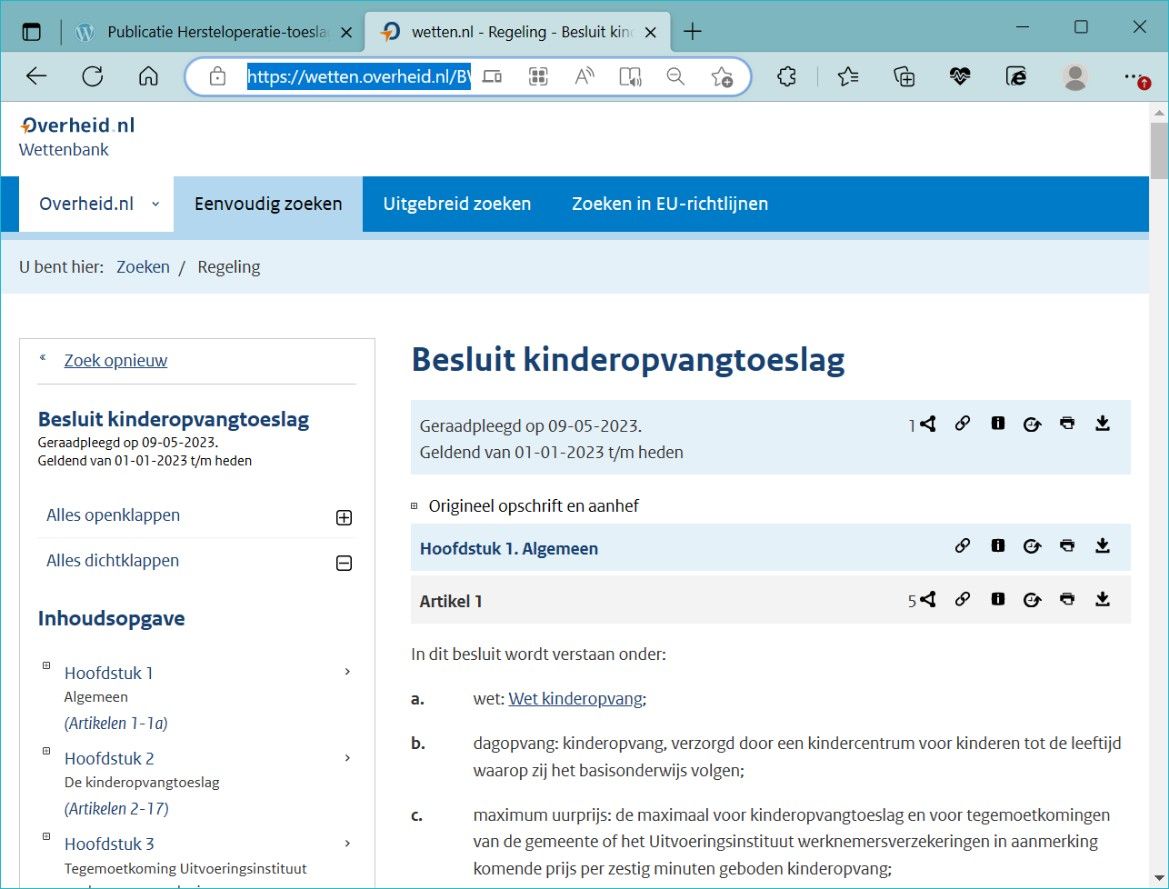
Task: Open Hoofdstuk 3 in contents
Action: click(109, 844)
